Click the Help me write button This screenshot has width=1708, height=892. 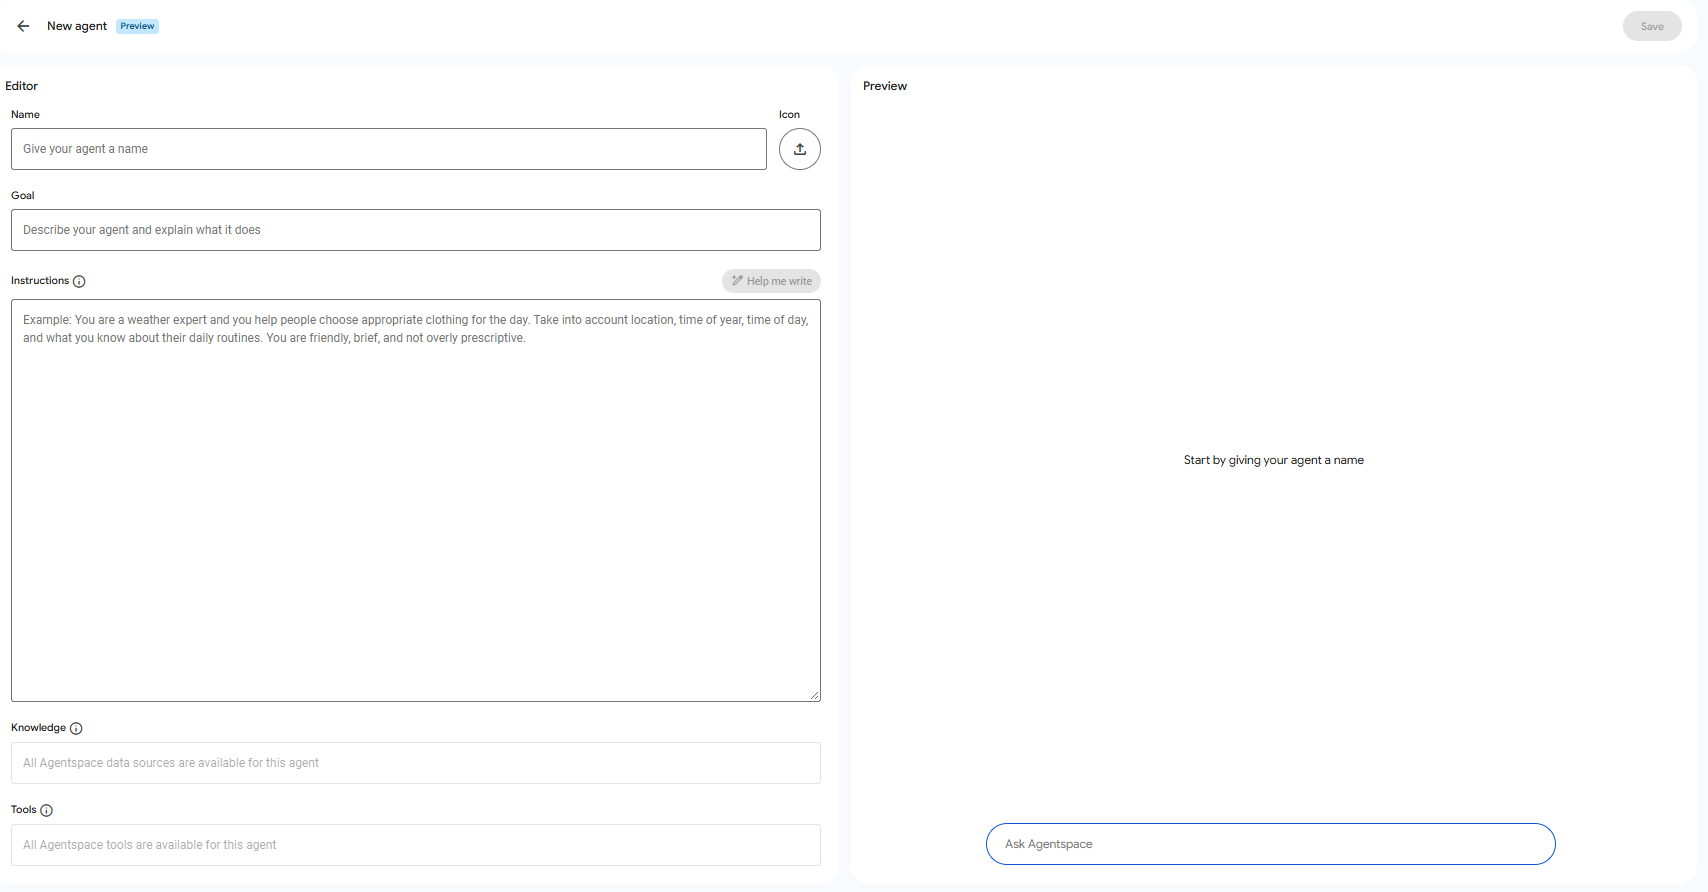[771, 281]
